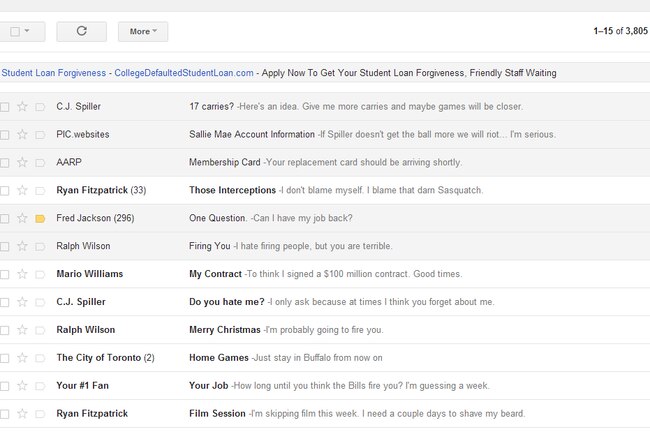650x432 pixels.
Task: Check the Mario Williams email
Action: 5,275
